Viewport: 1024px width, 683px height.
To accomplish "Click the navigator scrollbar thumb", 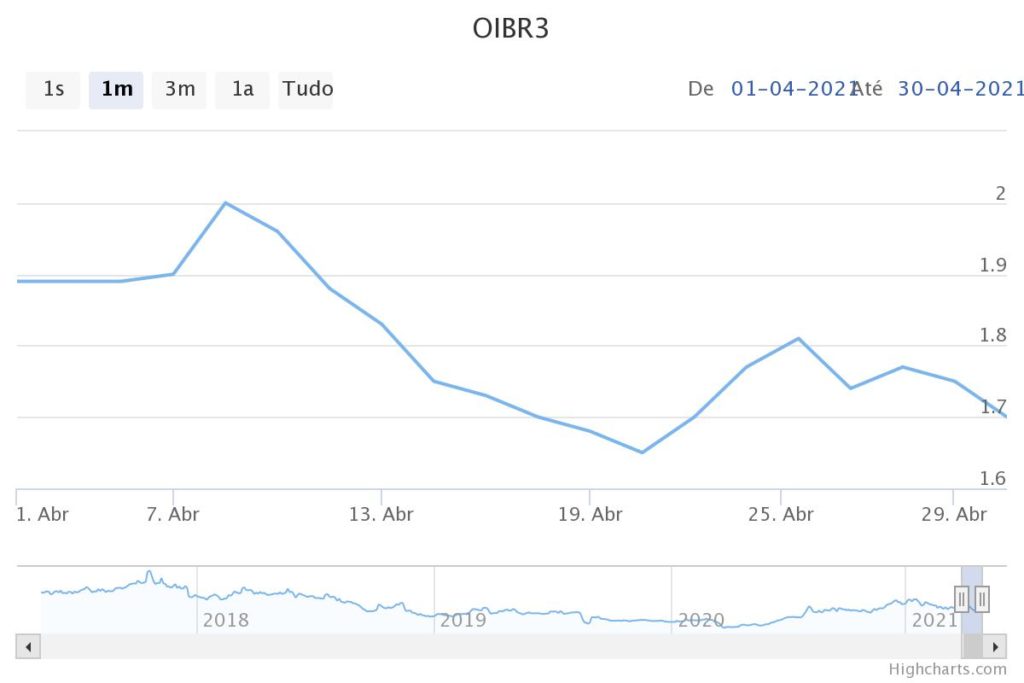I will pyautogui.click(x=972, y=646).
